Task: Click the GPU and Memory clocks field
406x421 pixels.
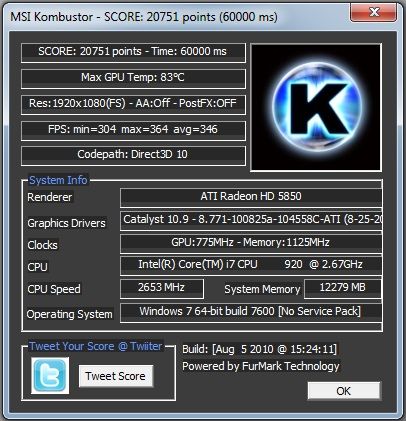Action: (251, 244)
